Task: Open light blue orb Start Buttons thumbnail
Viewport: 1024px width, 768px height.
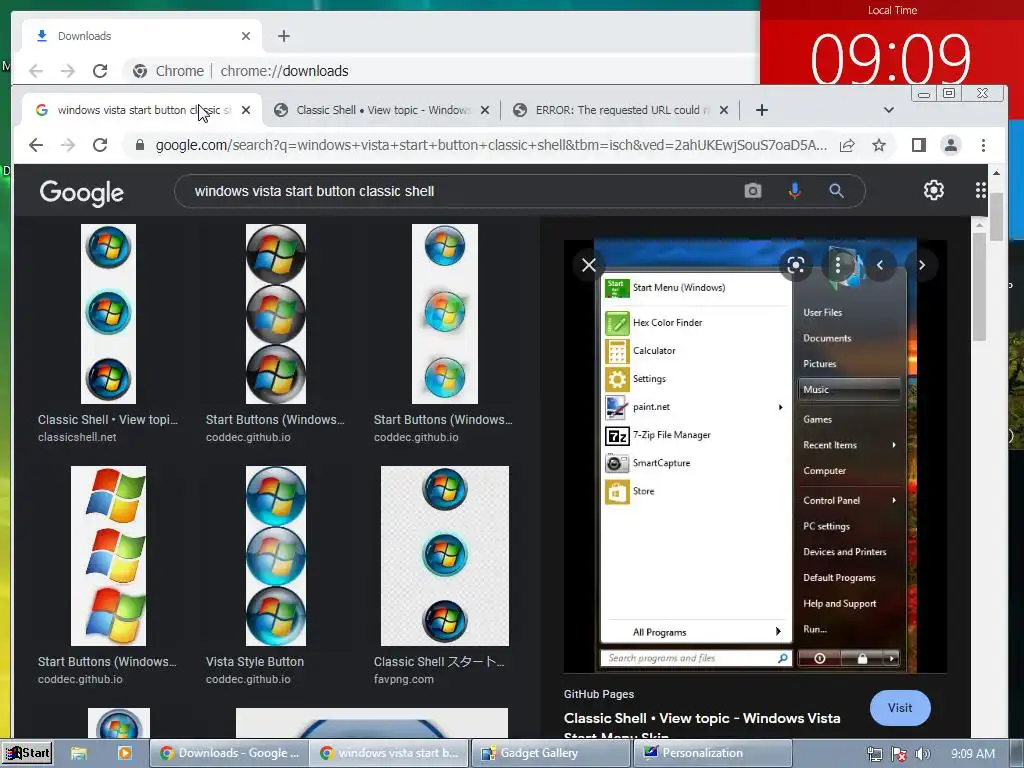Action: point(445,313)
